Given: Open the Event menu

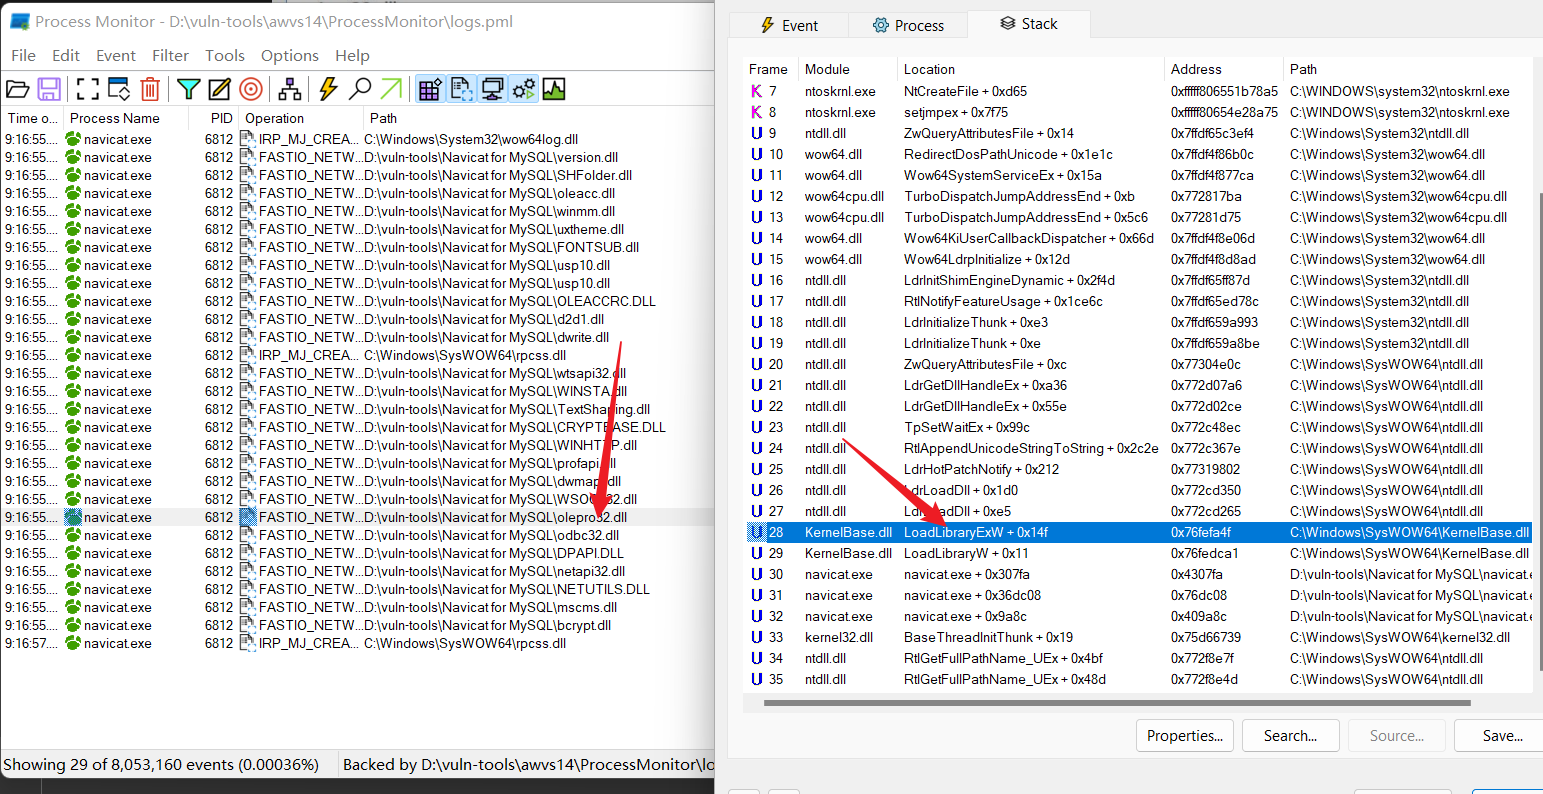Looking at the screenshot, I should [116, 56].
